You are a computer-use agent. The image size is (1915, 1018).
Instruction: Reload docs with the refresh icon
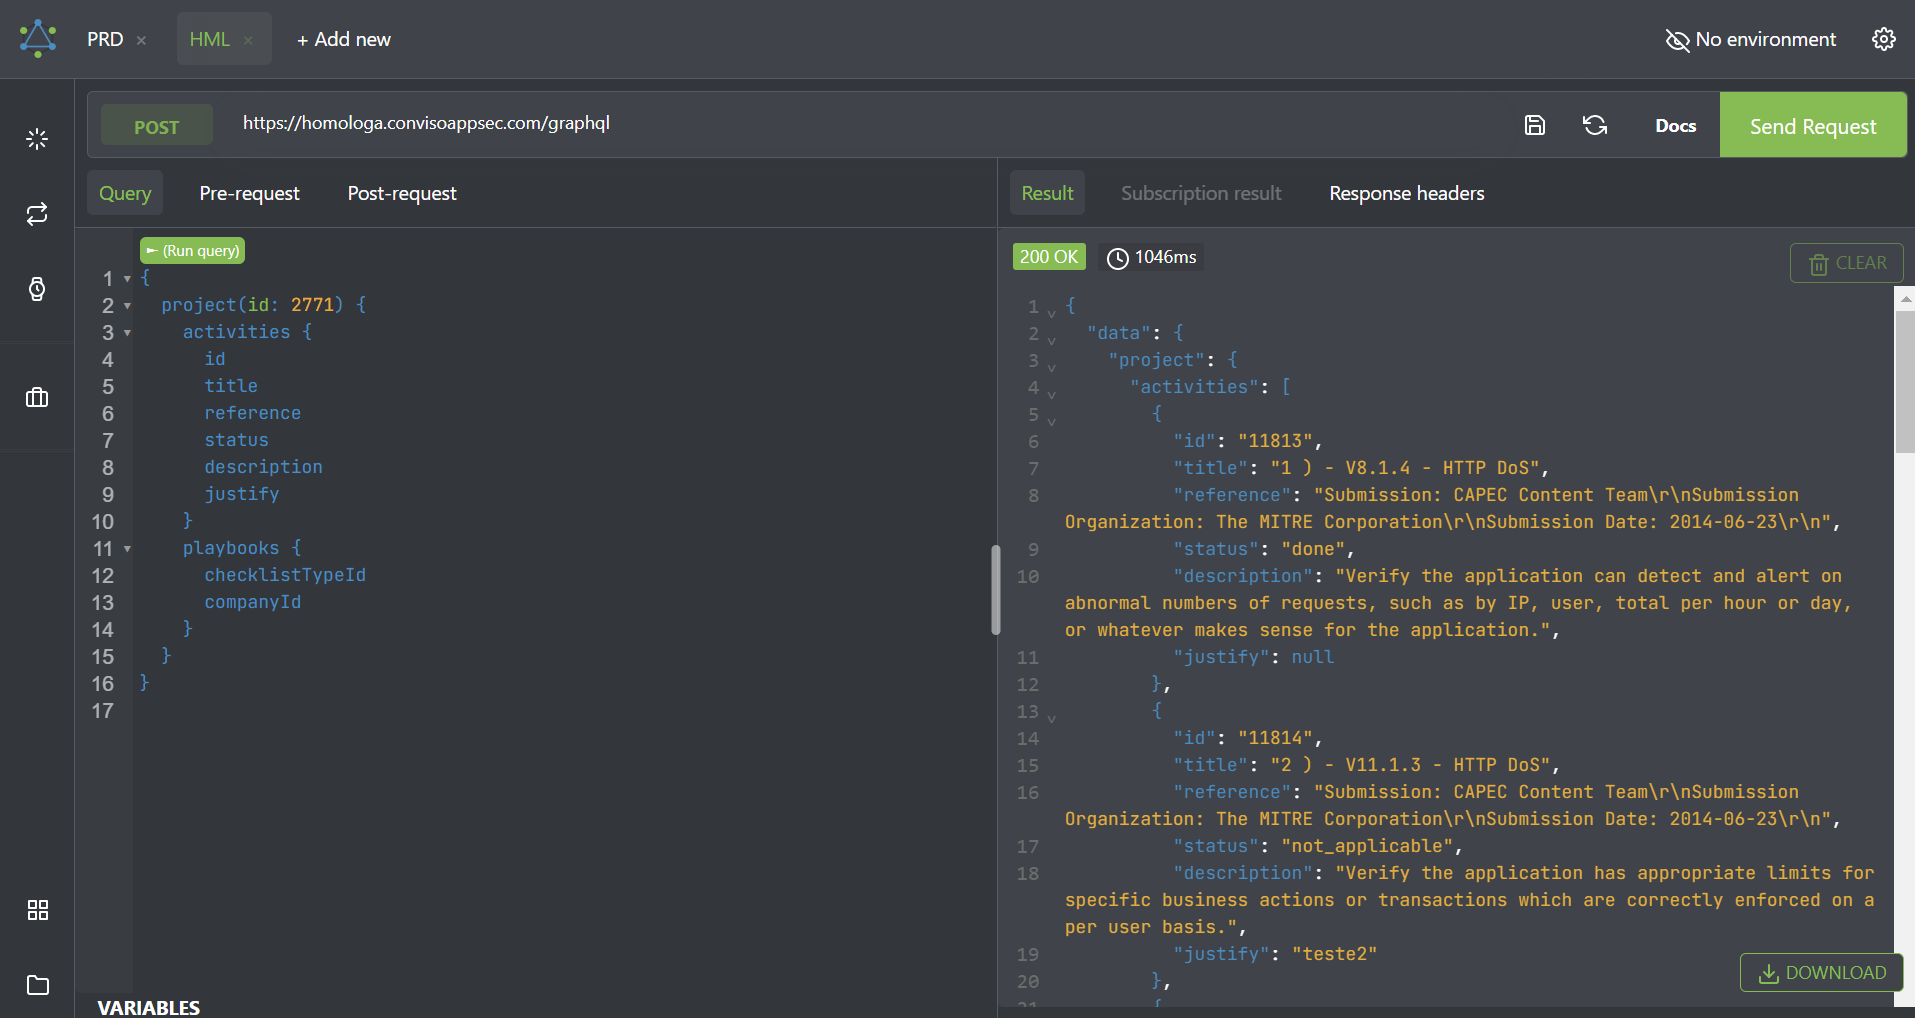(x=1595, y=125)
